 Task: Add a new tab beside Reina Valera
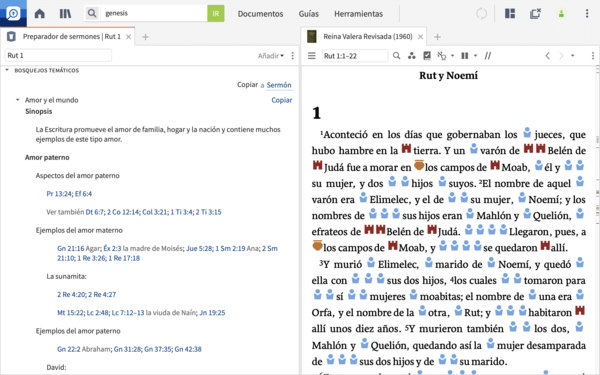tap(437, 37)
